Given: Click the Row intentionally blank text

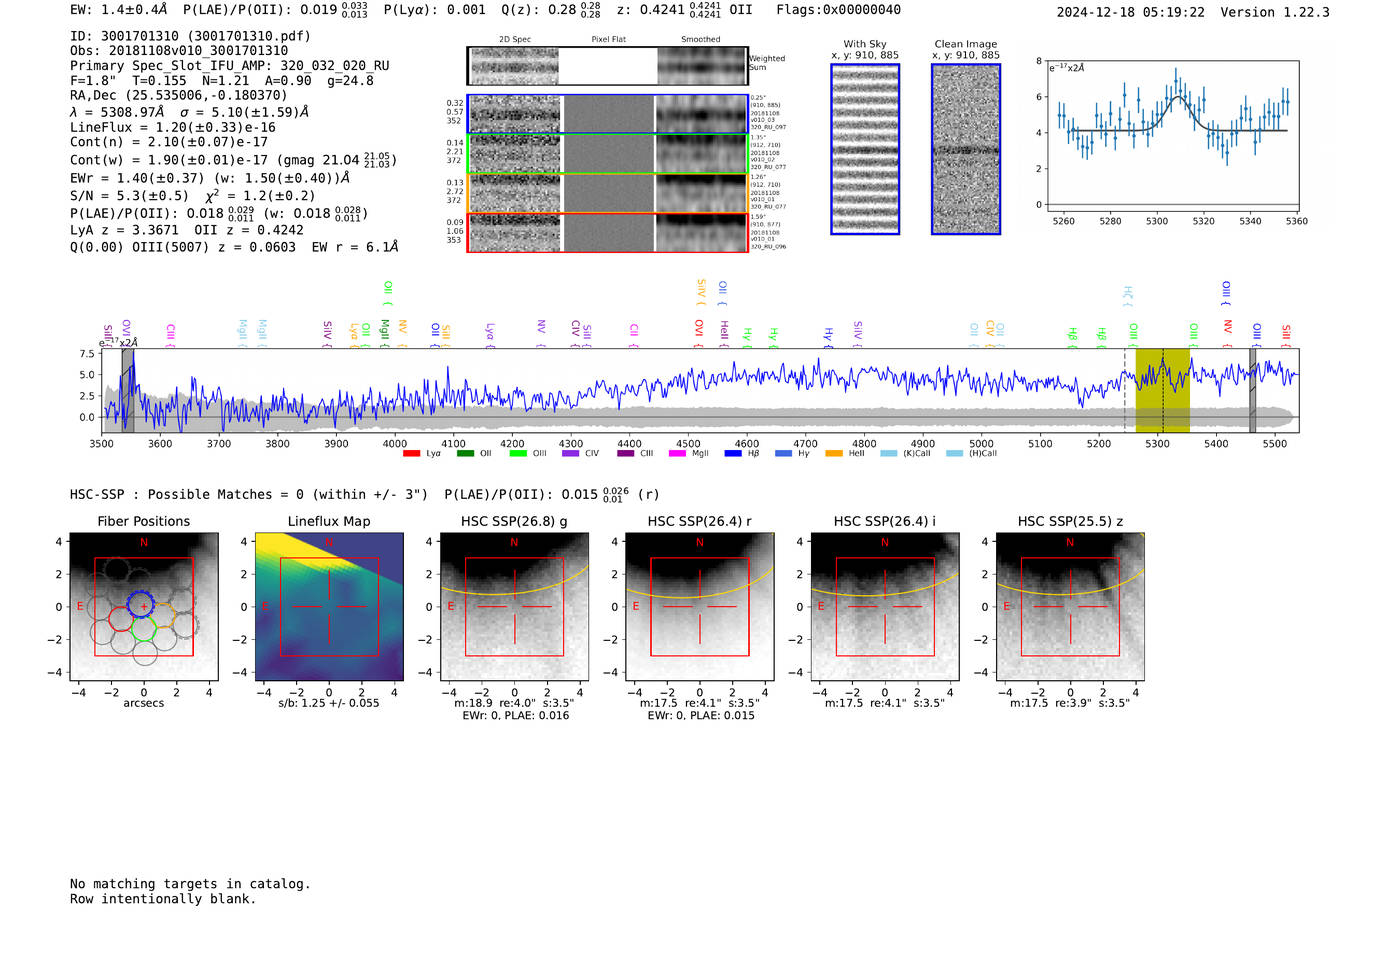Looking at the screenshot, I should coord(163,899).
